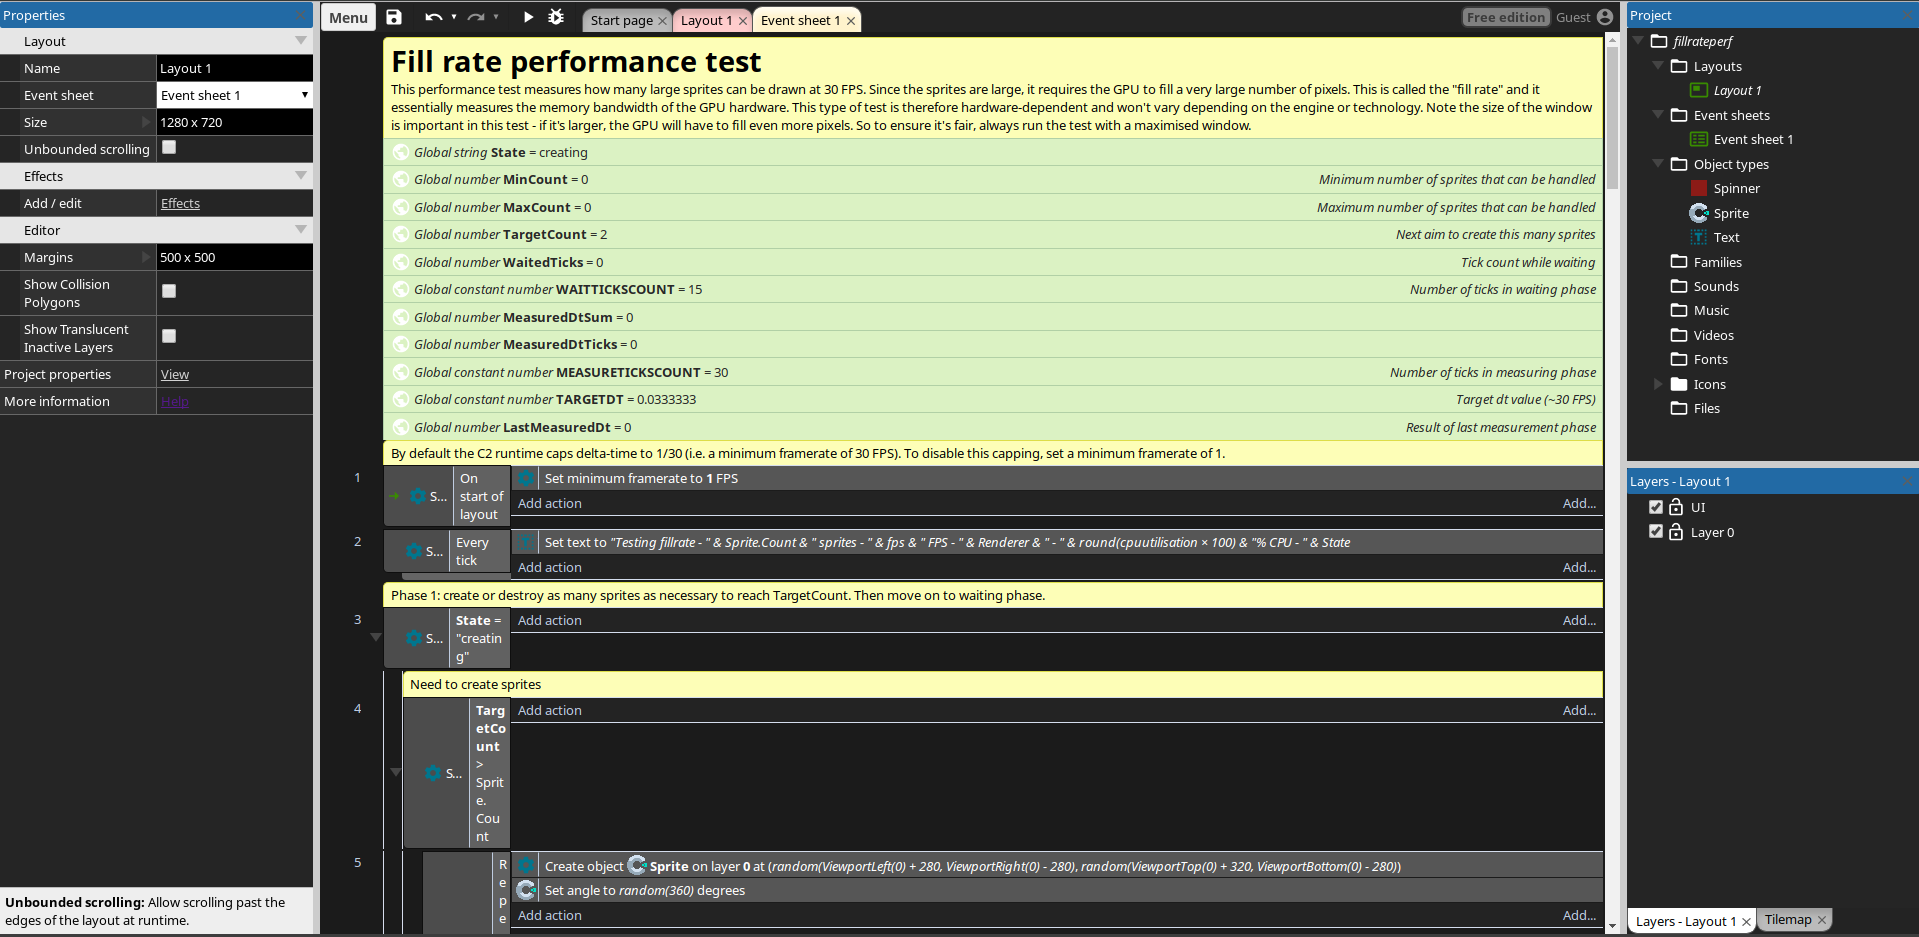This screenshot has height=937, width=1919.
Task: Open the Event sheet dropdown in Properties
Action: click(x=305, y=94)
